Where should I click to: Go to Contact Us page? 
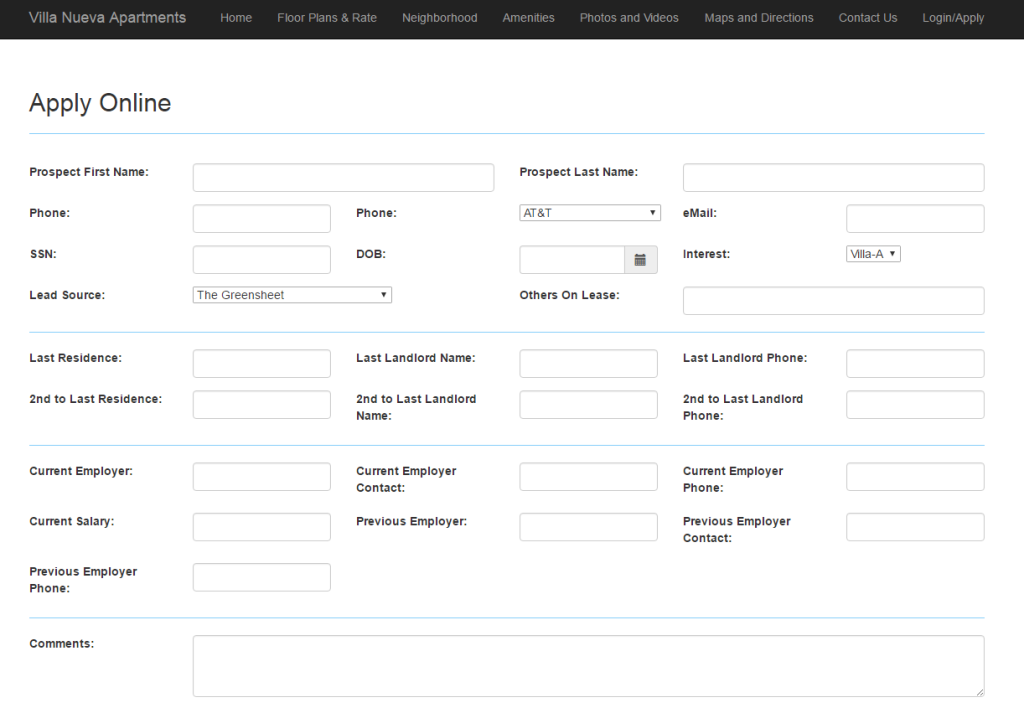868,18
